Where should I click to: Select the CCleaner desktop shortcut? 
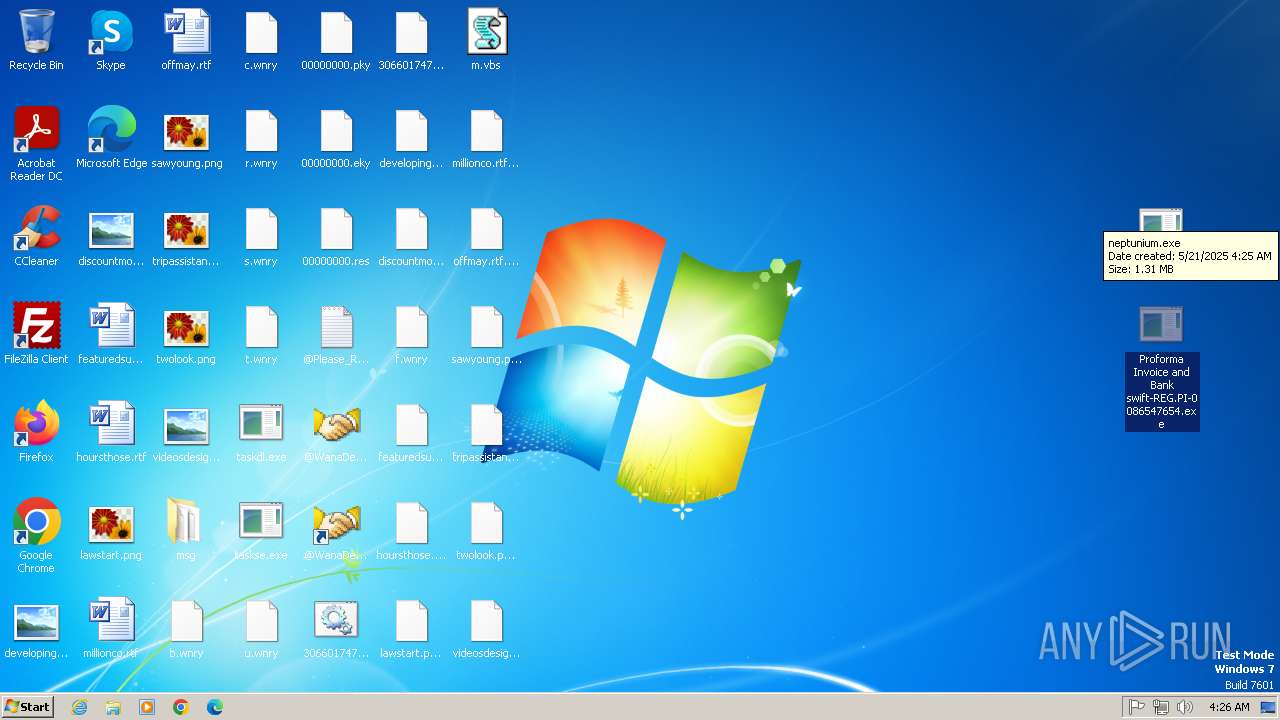coord(36,236)
